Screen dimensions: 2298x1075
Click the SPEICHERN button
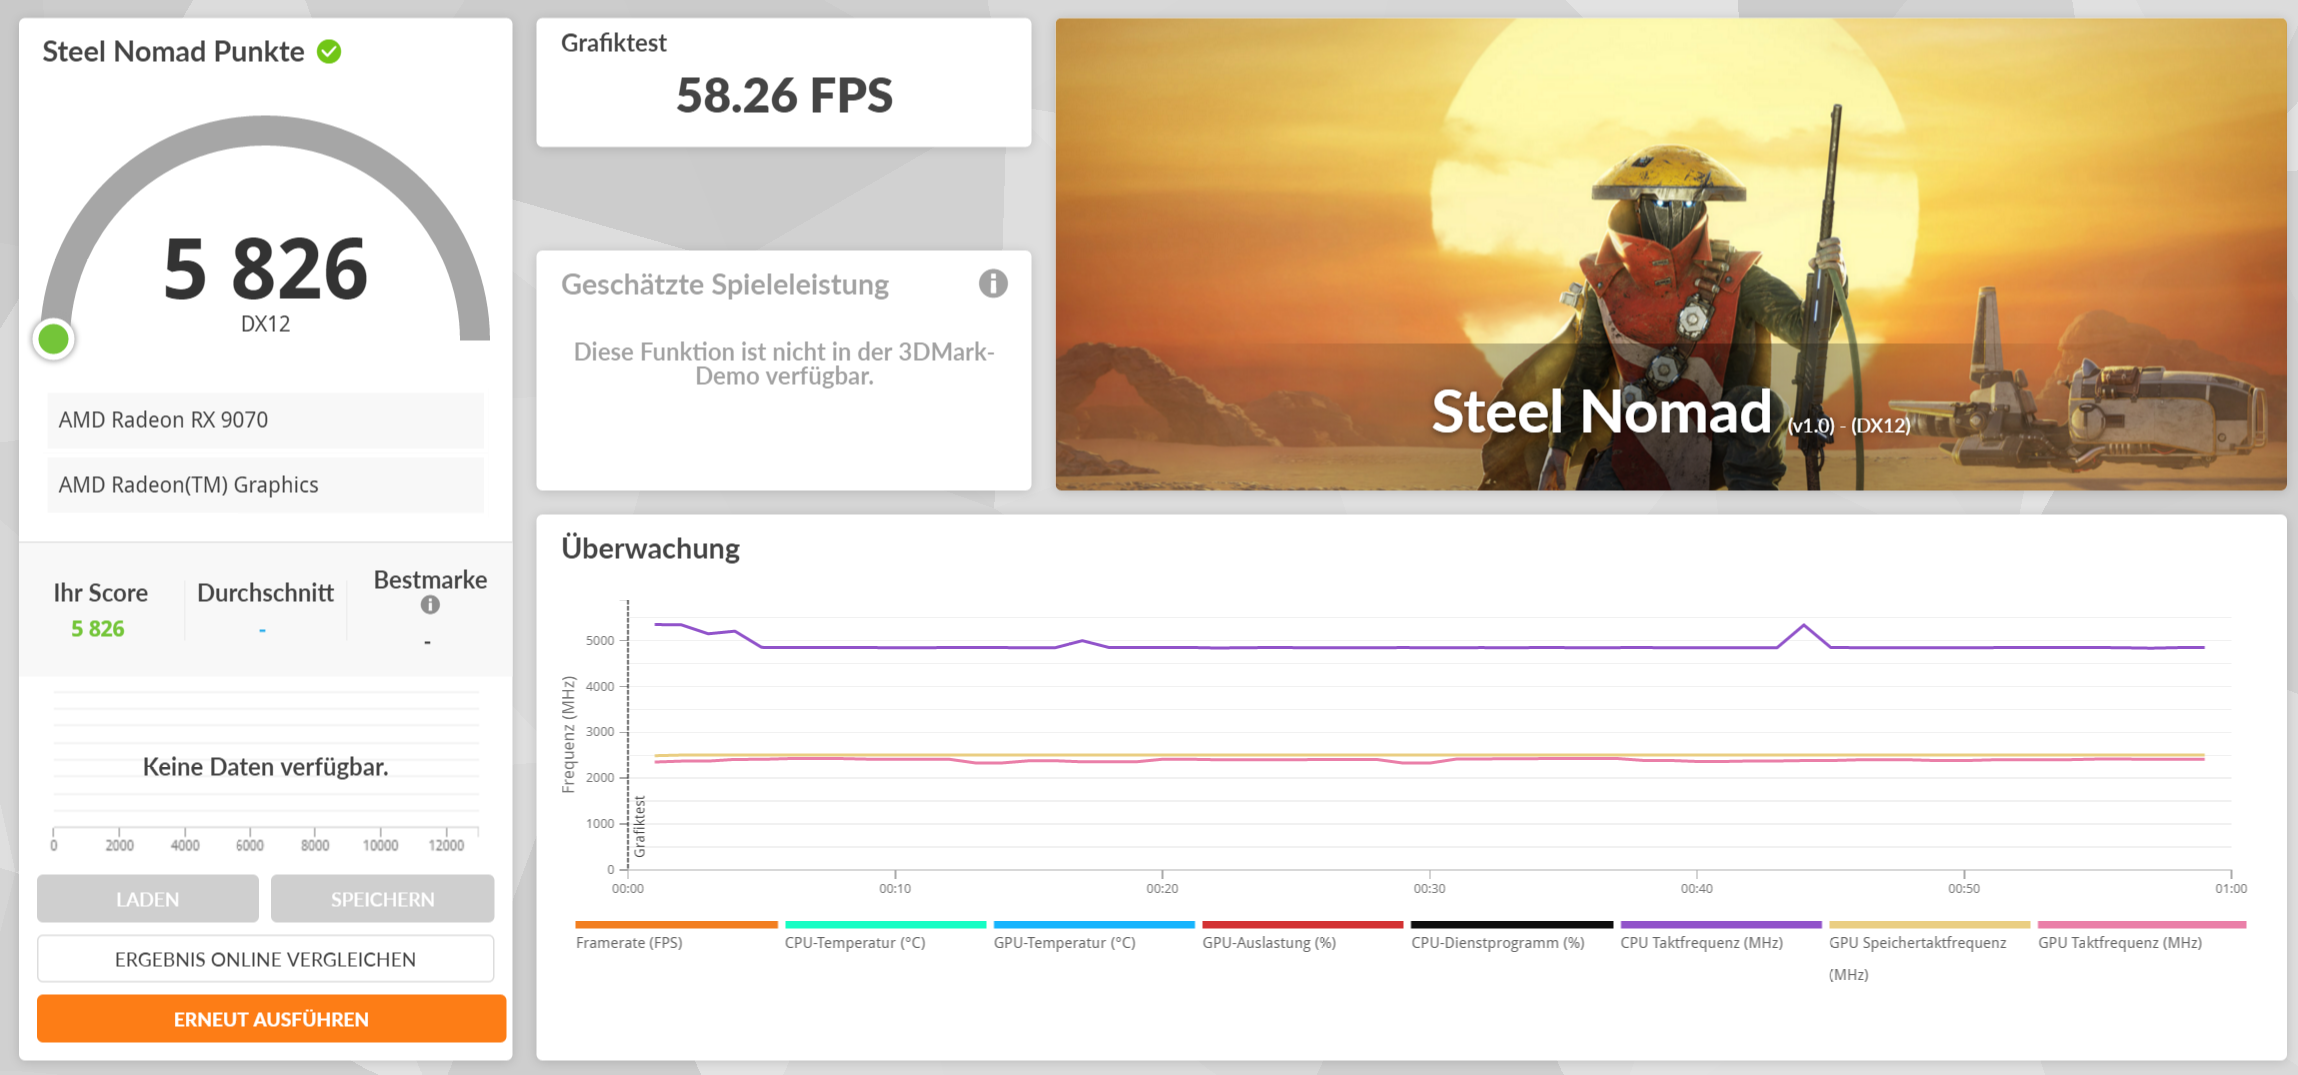pos(382,898)
